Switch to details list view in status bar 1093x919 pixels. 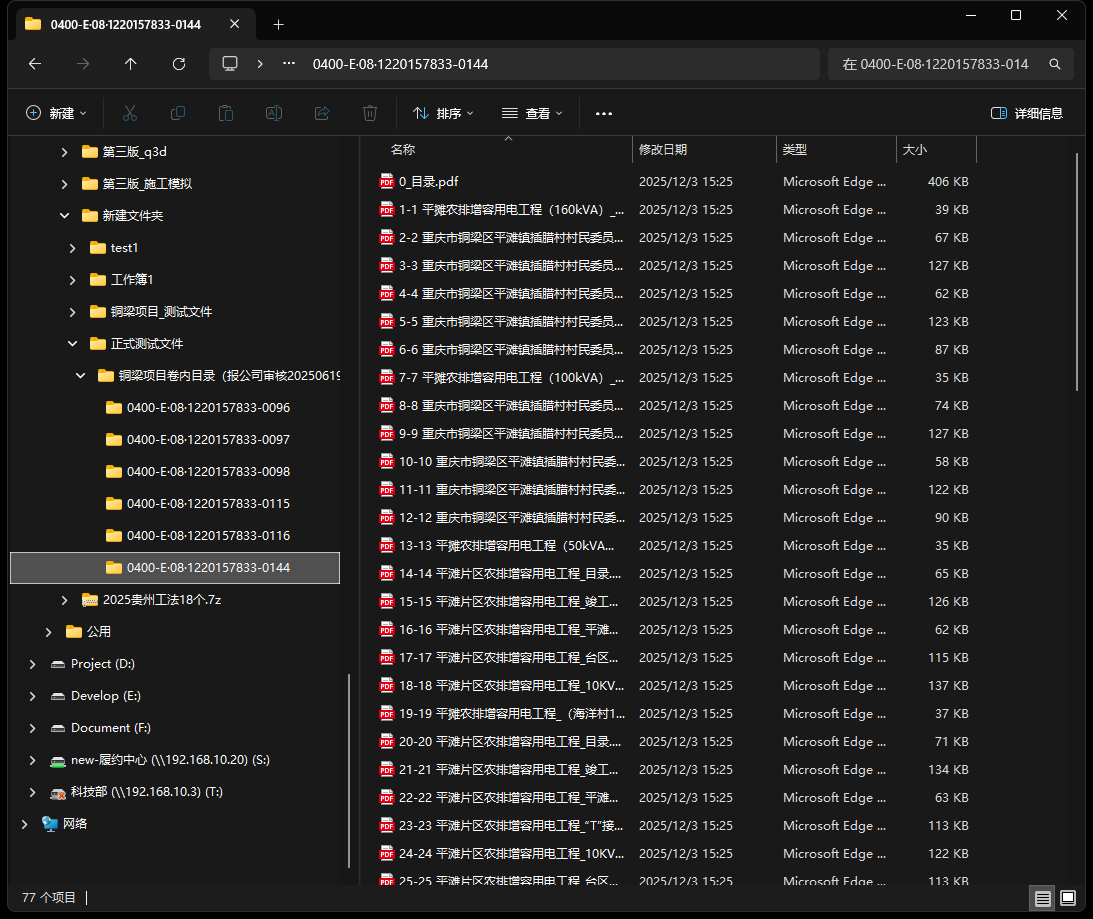pos(1043,898)
